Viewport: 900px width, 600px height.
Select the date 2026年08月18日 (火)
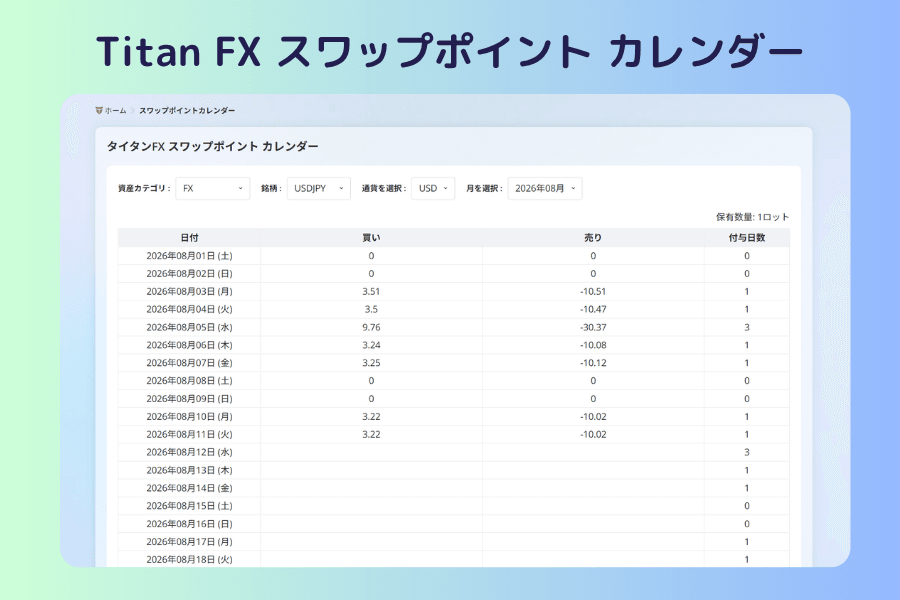coord(189,559)
